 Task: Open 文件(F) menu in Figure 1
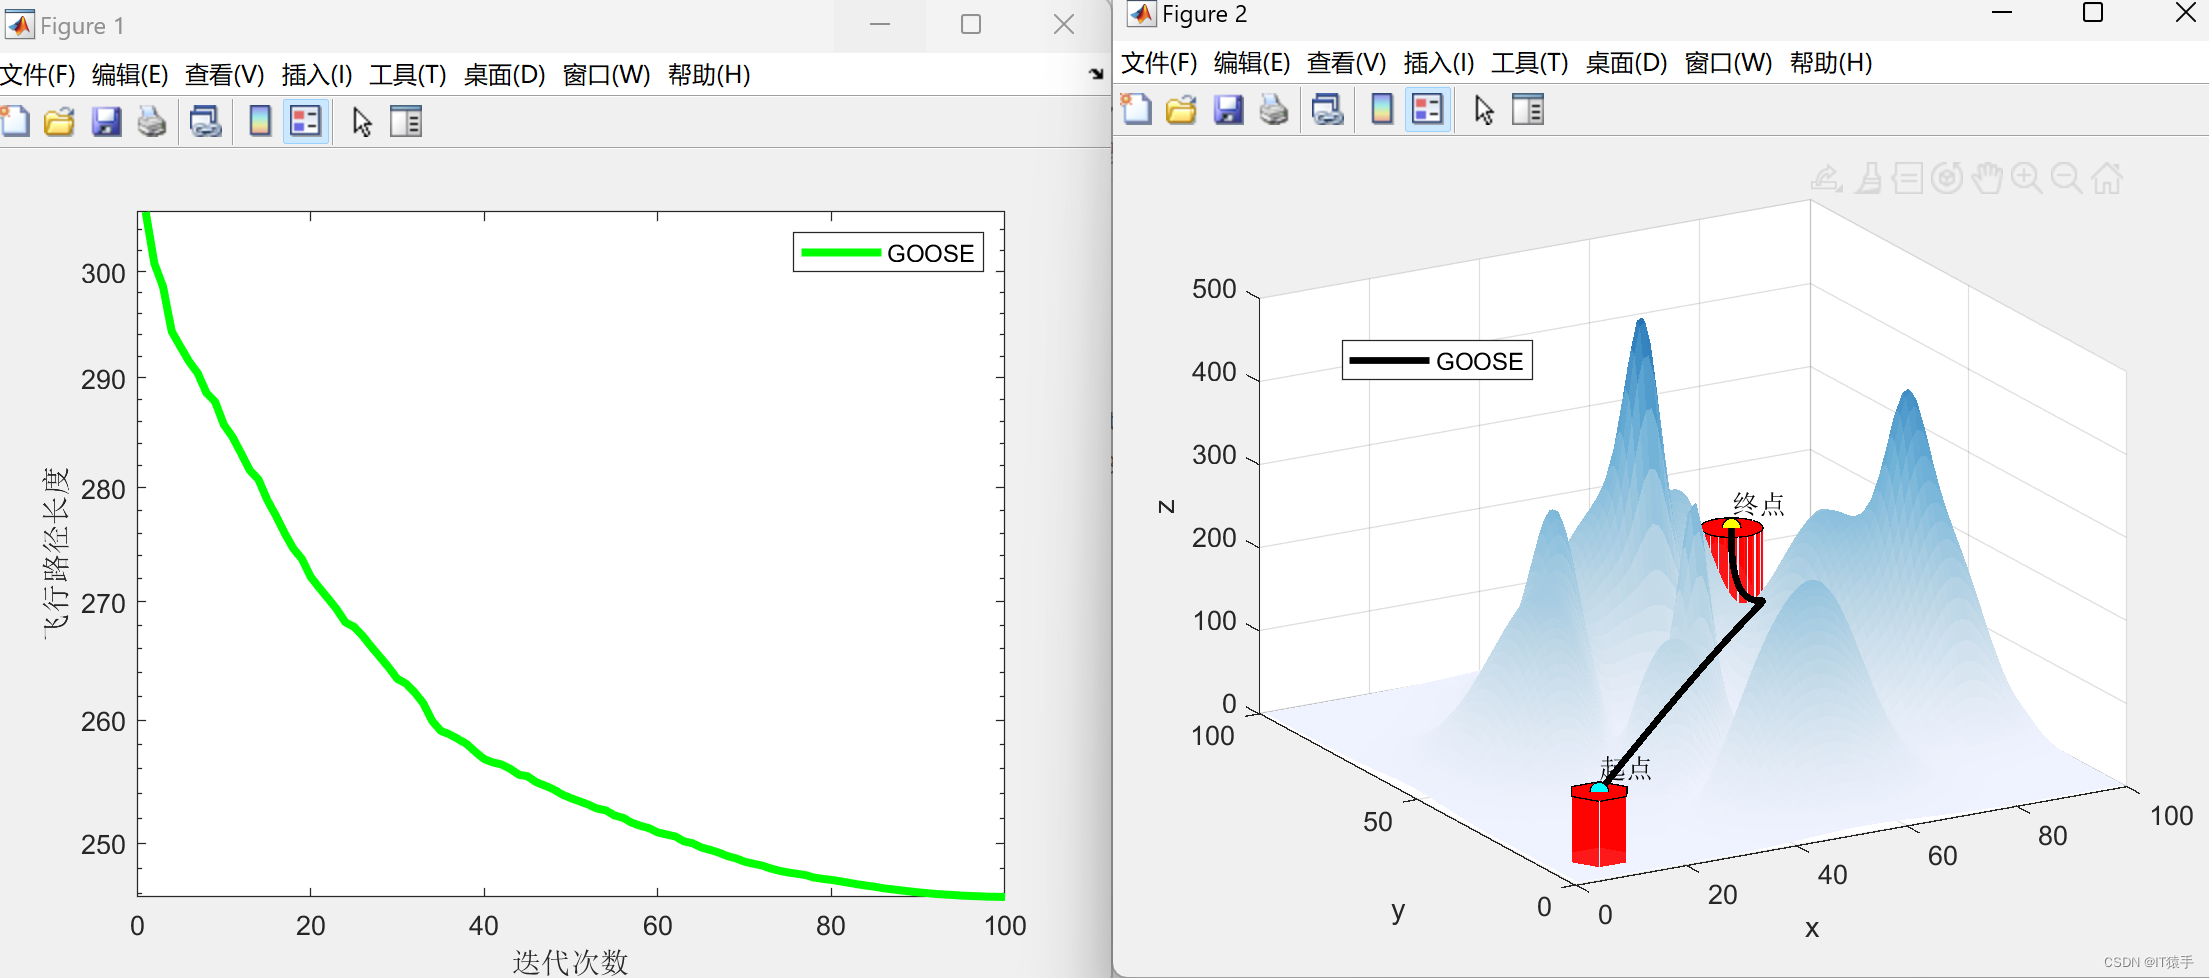[x=38, y=75]
